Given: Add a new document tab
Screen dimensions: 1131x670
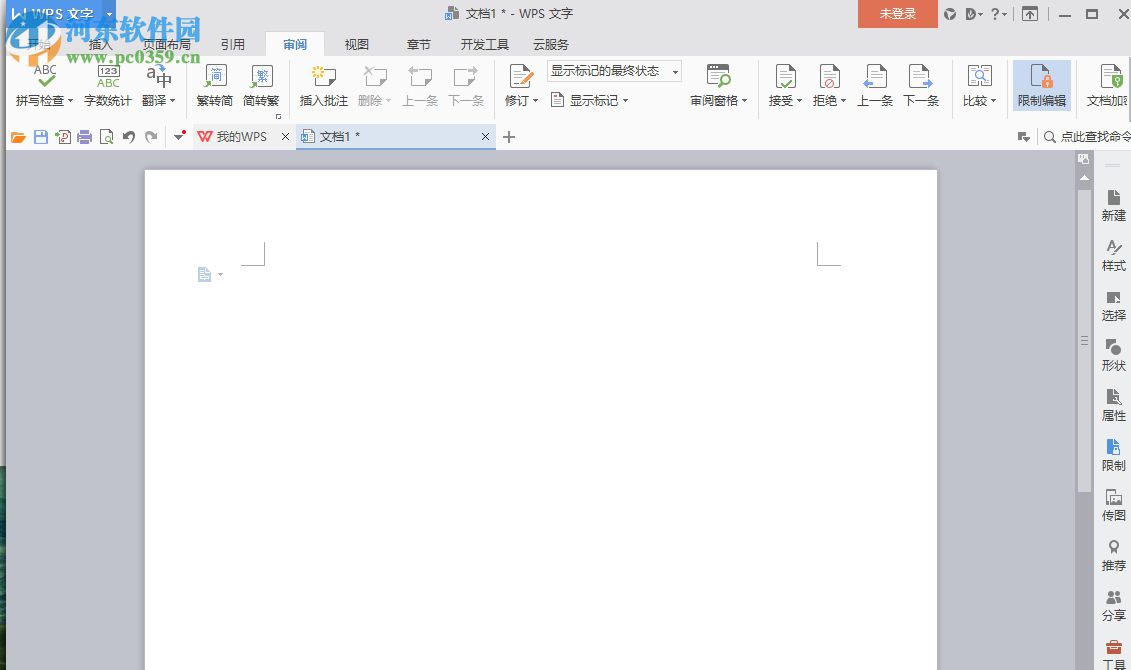Looking at the screenshot, I should [509, 136].
